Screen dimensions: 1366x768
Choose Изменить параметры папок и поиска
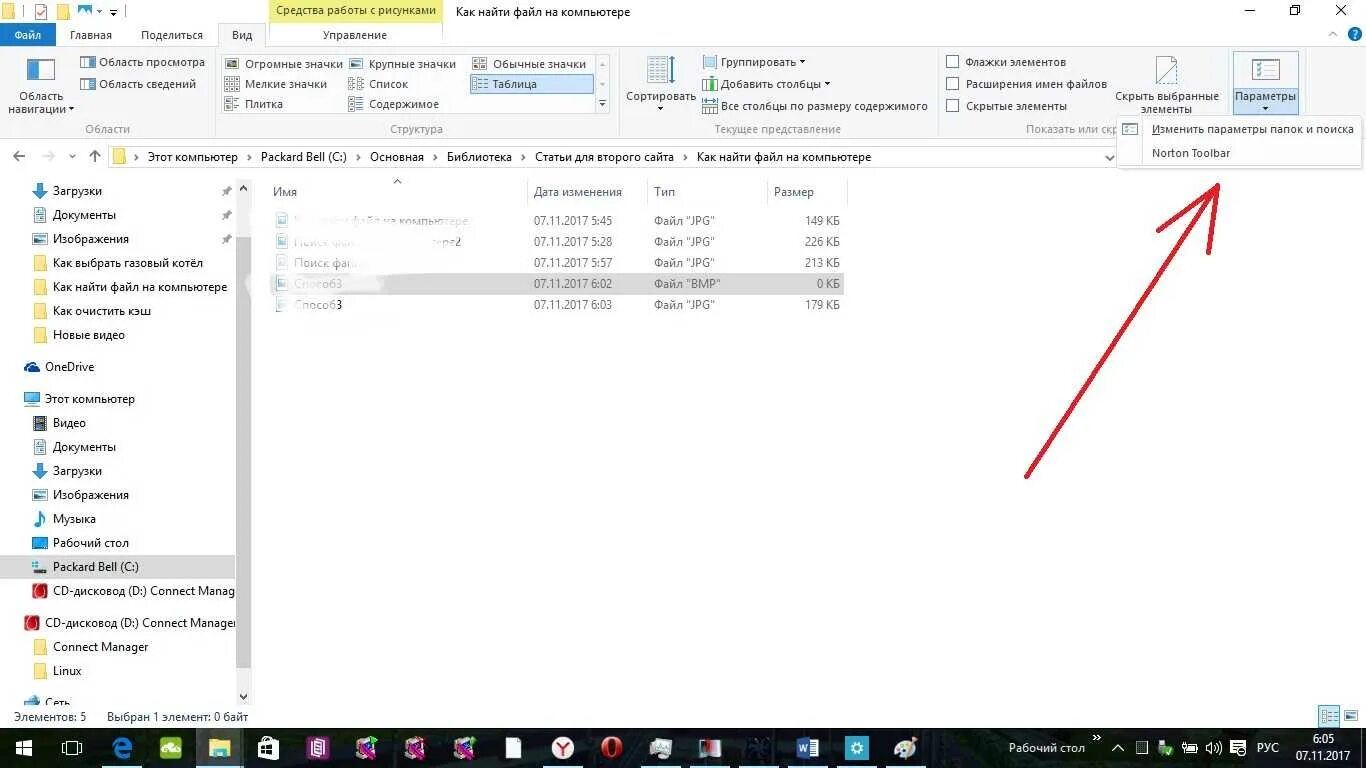[1240, 129]
